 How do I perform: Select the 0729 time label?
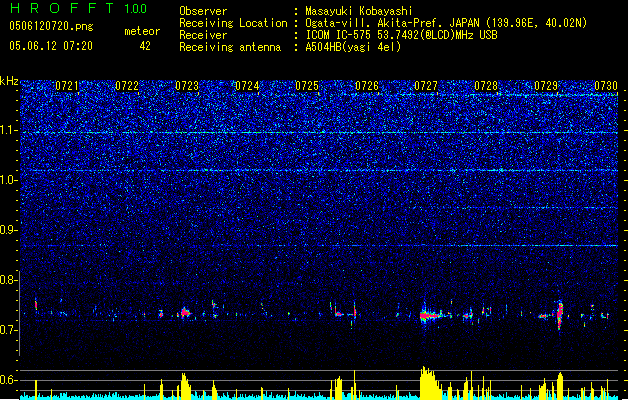tap(546, 86)
